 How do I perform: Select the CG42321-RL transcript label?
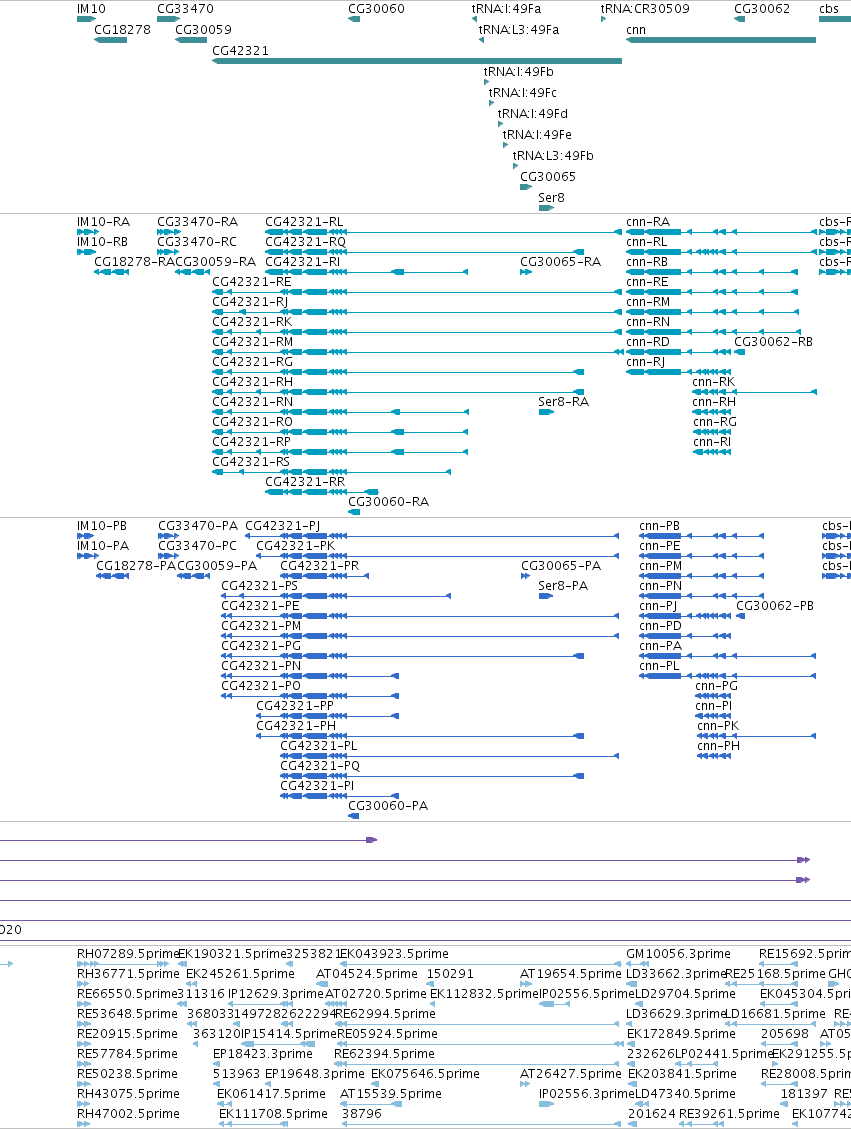(304, 221)
